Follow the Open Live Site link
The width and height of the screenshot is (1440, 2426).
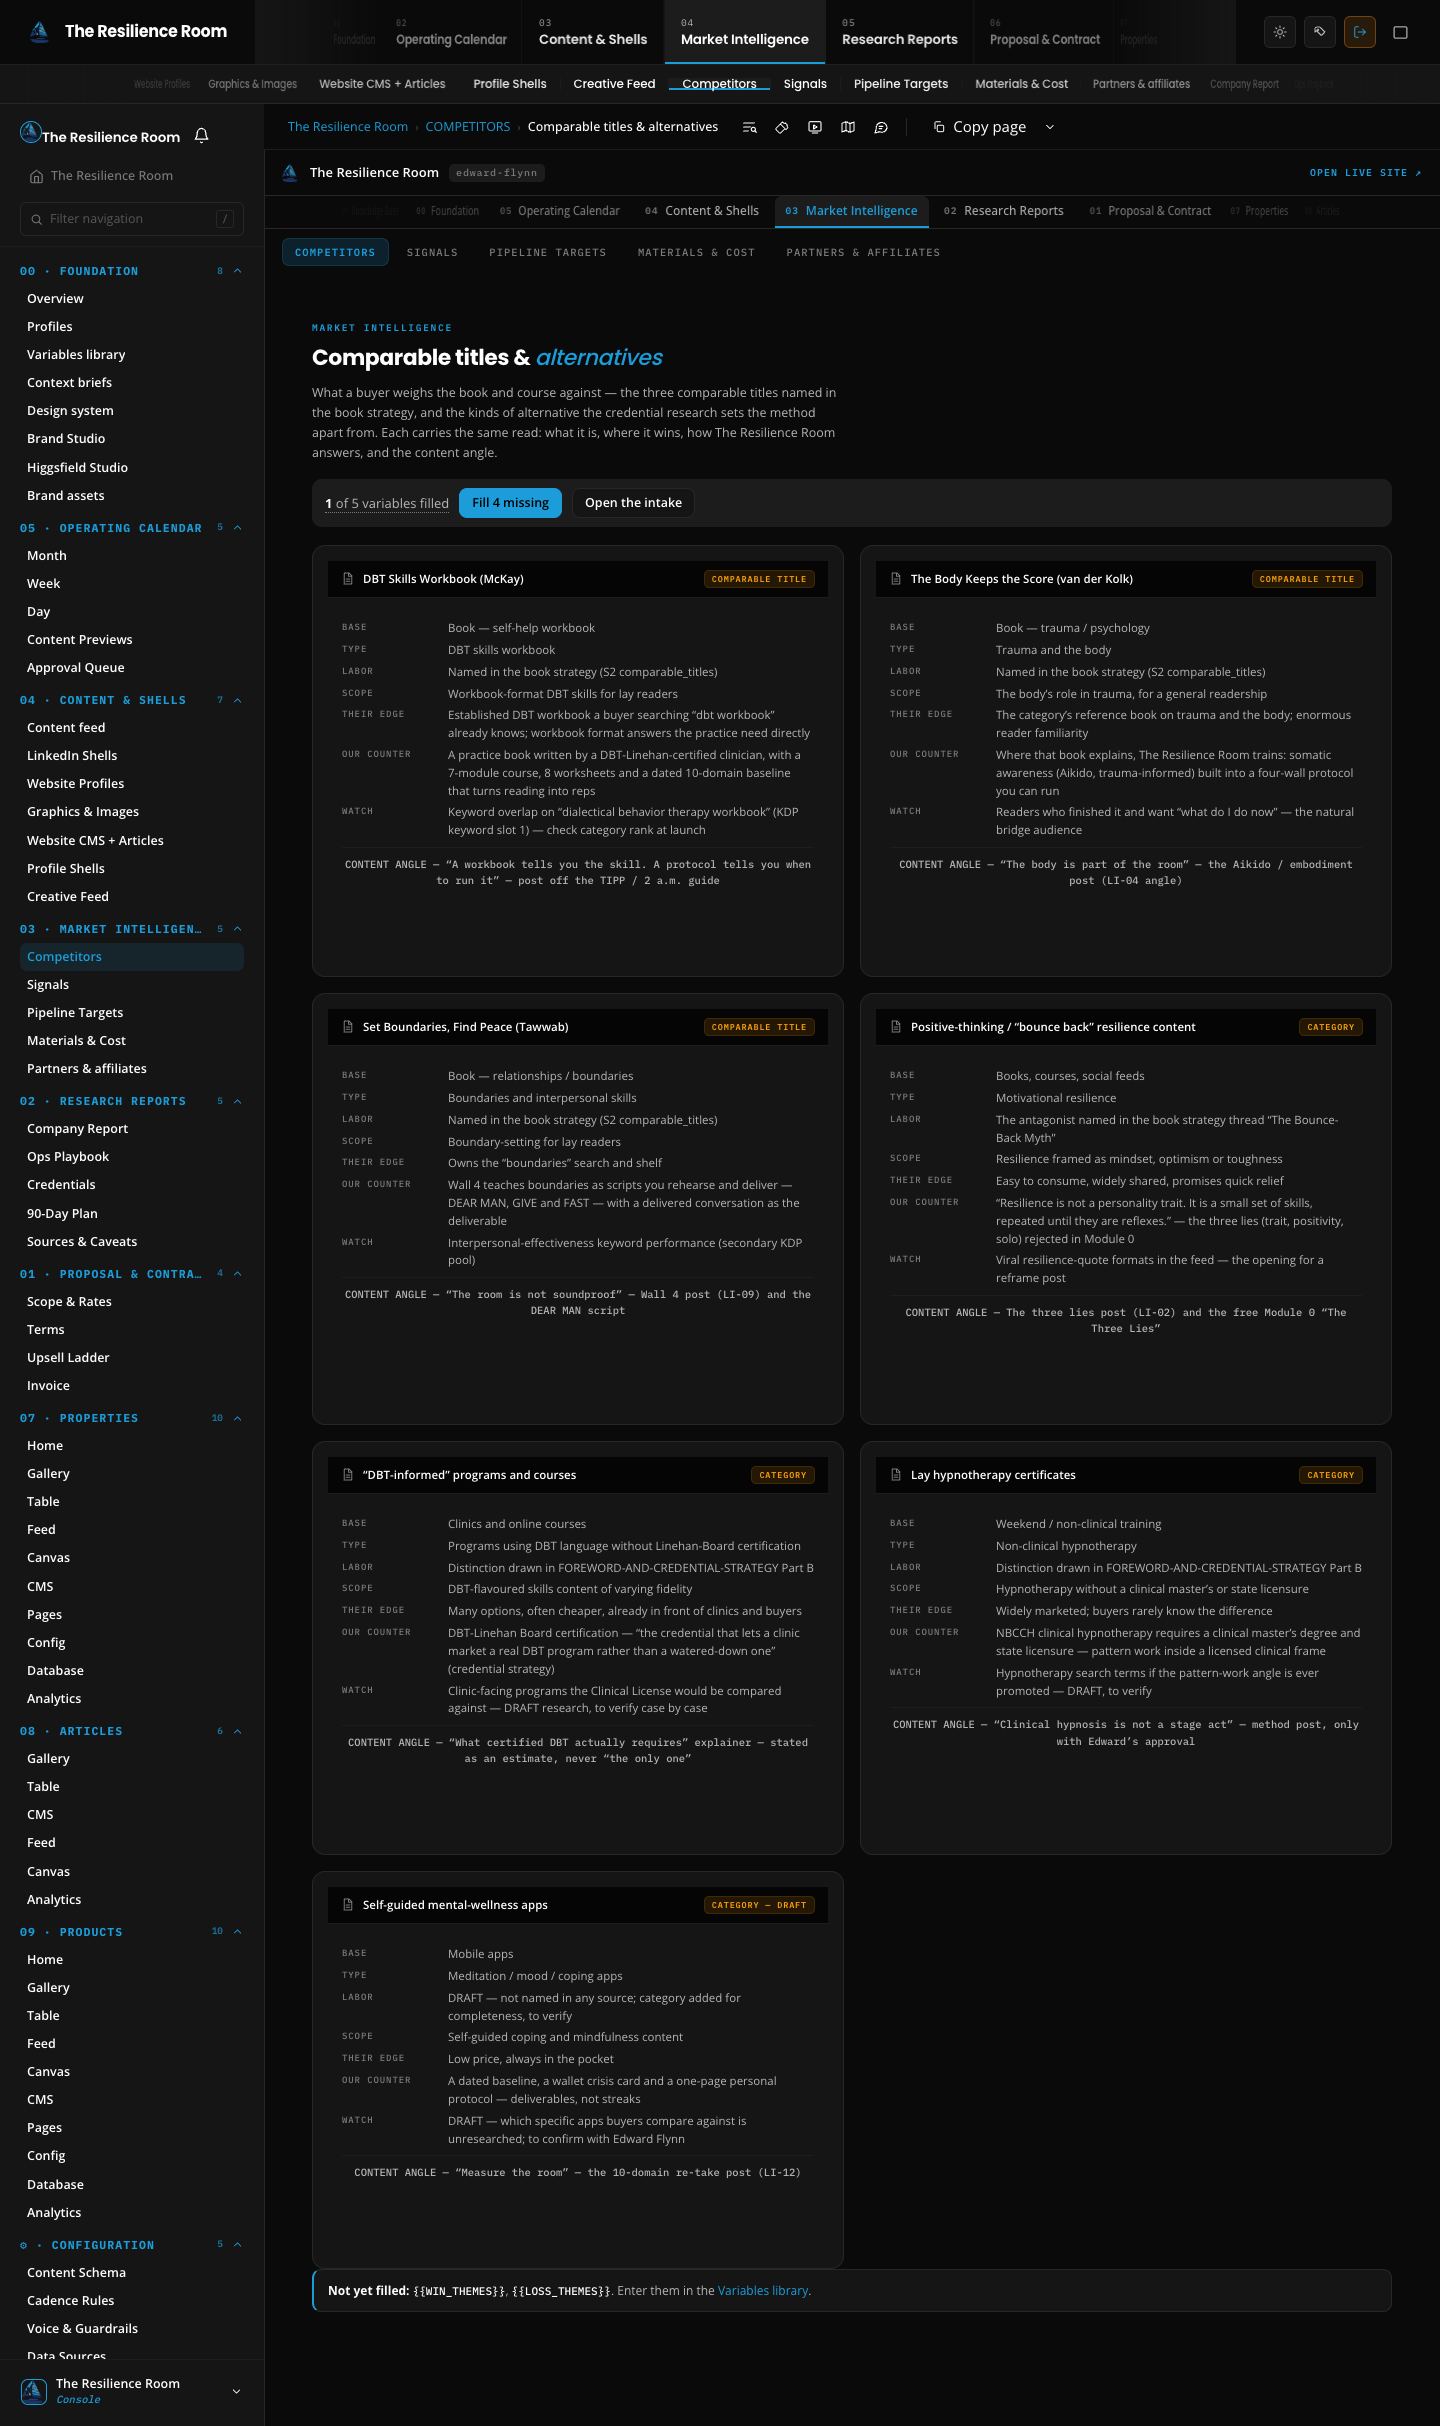click(1365, 173)
